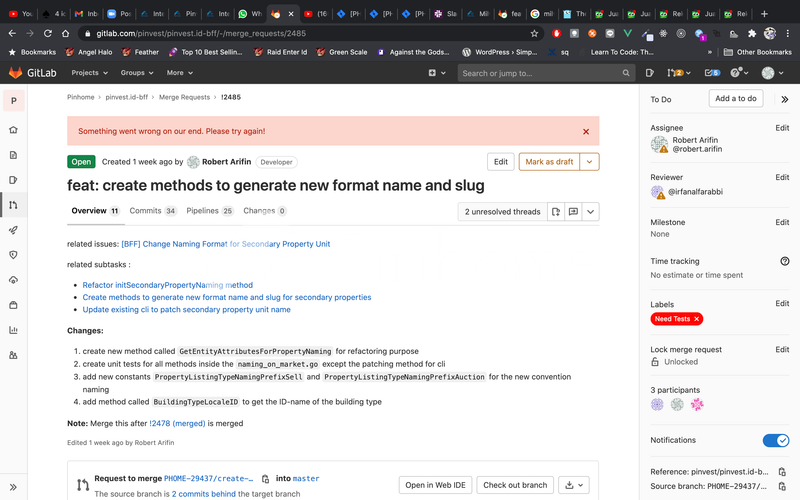The height and width of the screenshot is (500, 800).
Task: Expand the Mark as draft dropdown arrow
Action: click(590, 162)
